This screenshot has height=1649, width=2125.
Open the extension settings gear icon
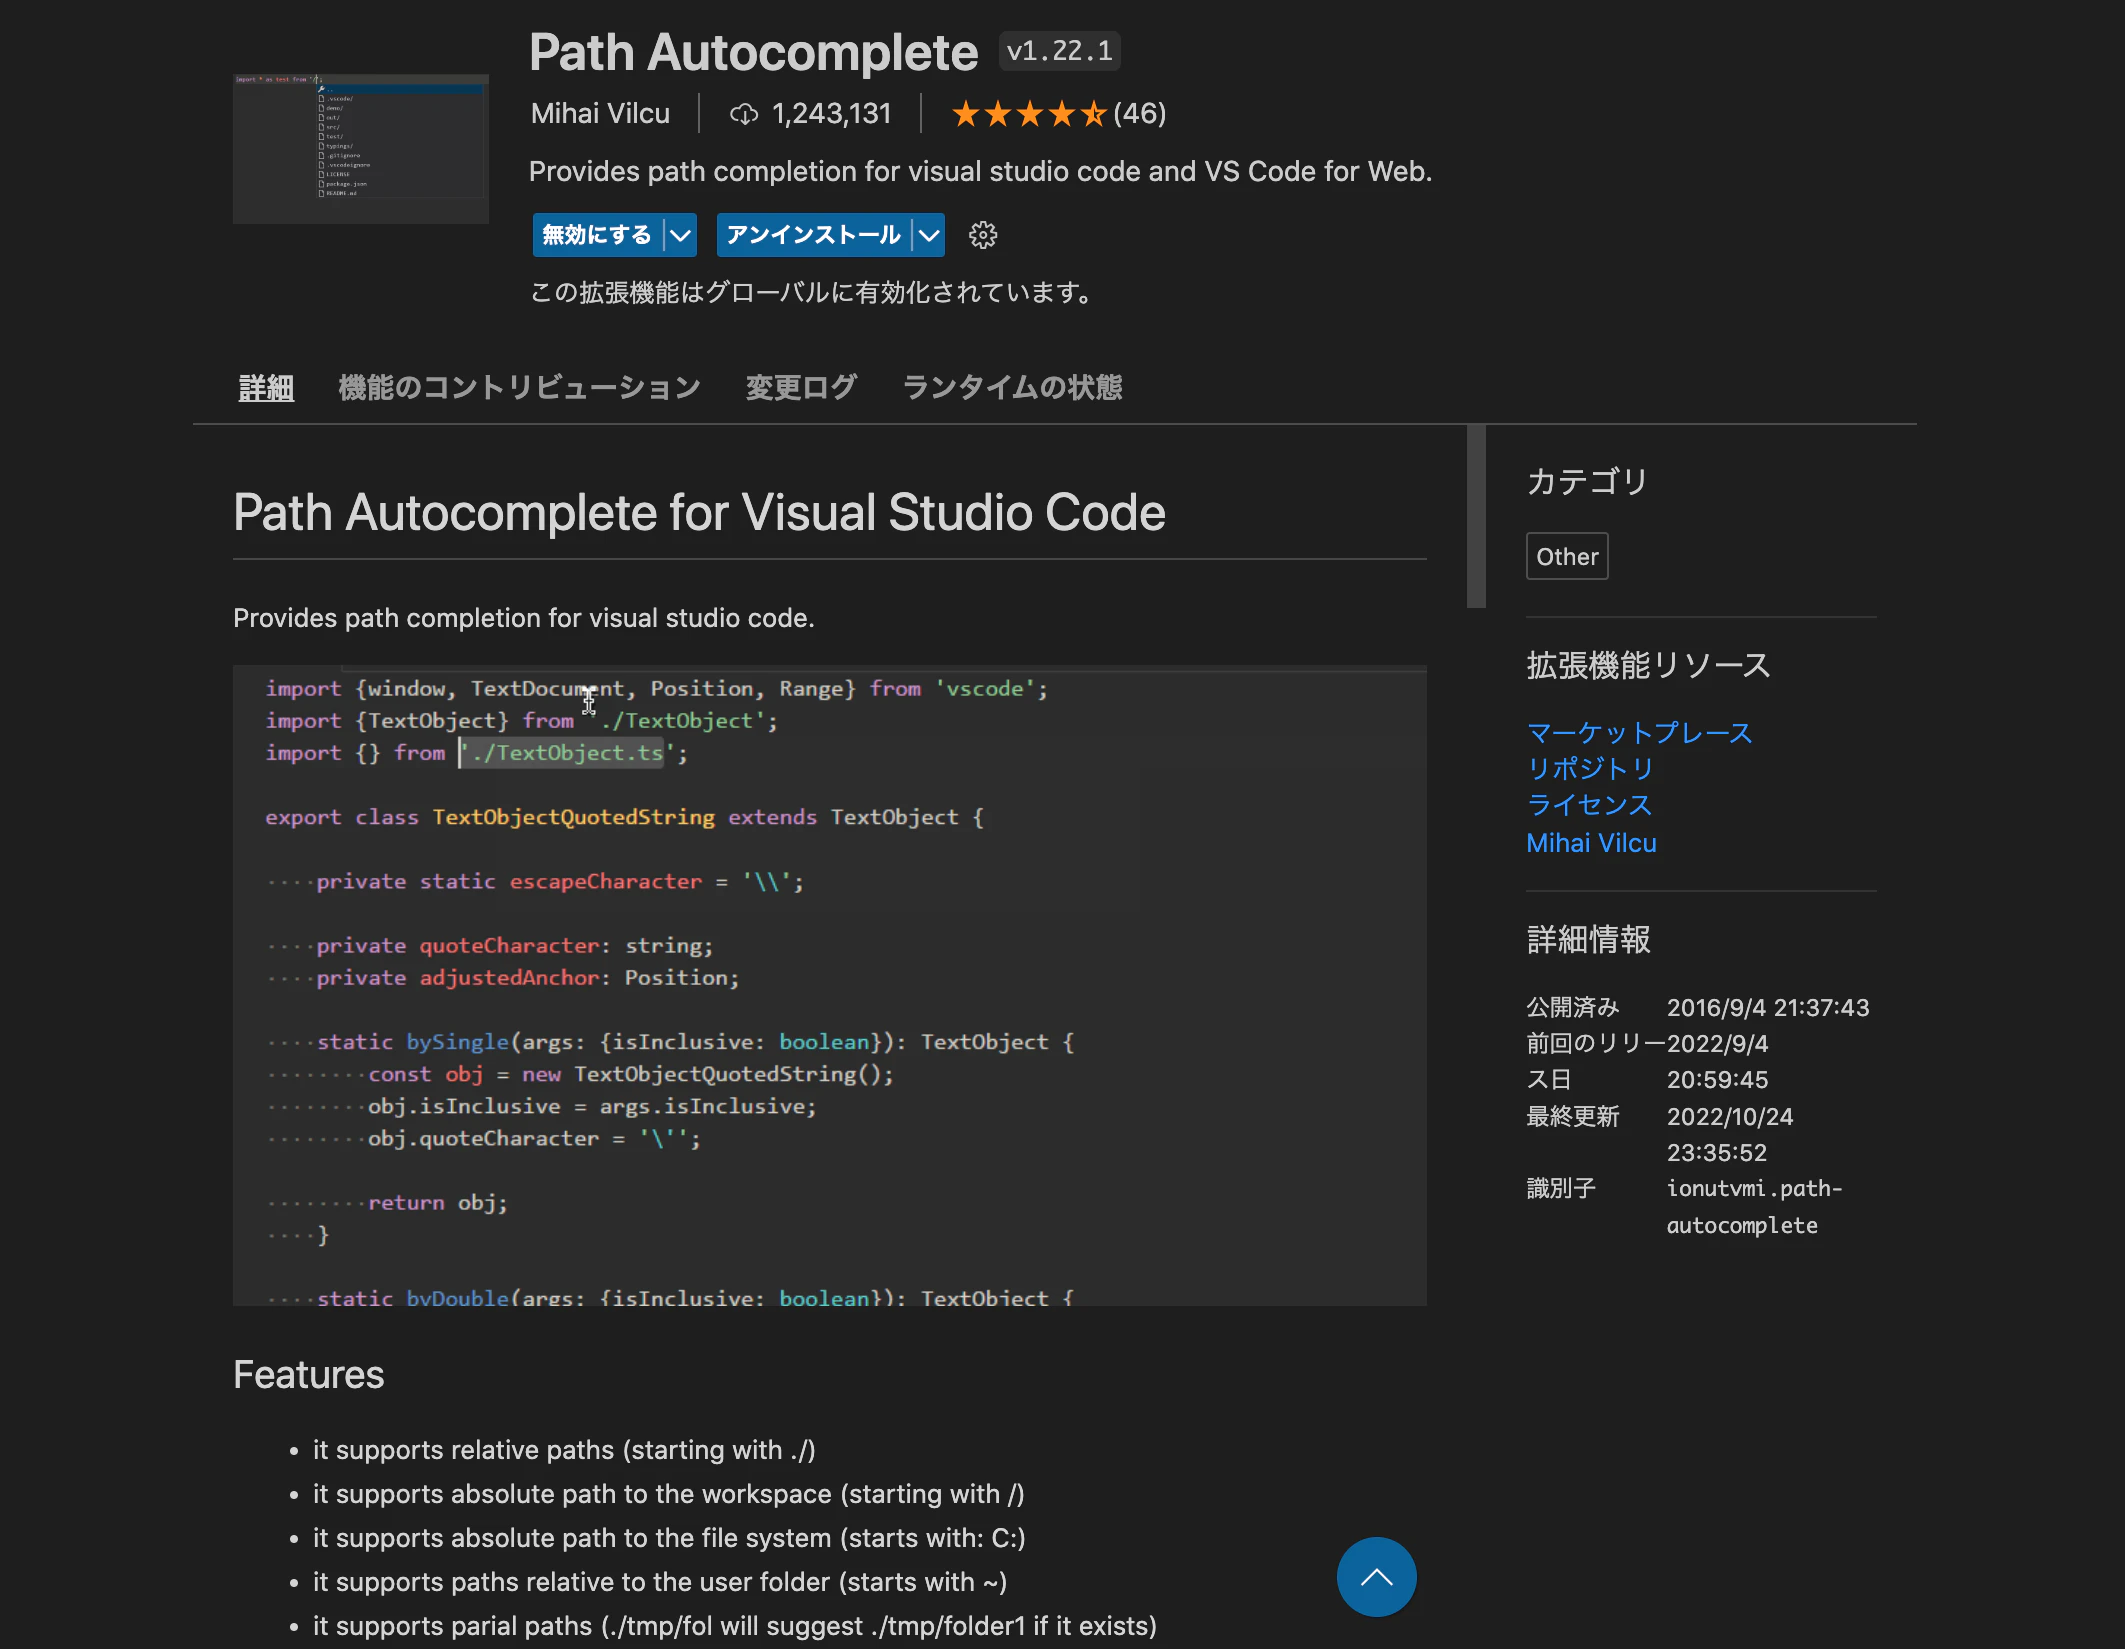click(983, 235)
